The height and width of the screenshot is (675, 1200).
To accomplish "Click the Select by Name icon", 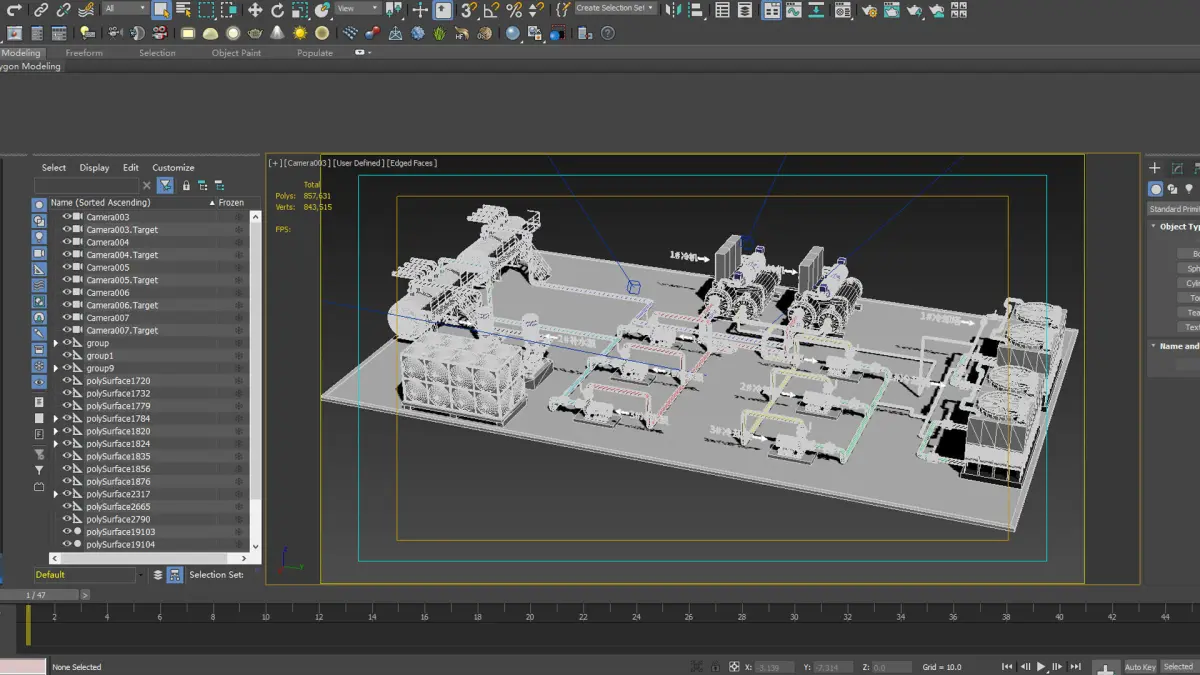I will tap(183, 10).
